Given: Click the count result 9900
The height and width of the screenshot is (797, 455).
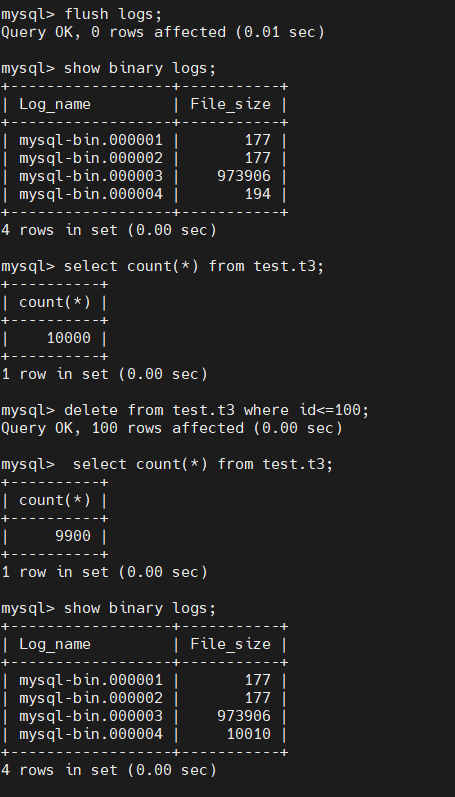Looking at the screenshot, I should pos(73,536).
